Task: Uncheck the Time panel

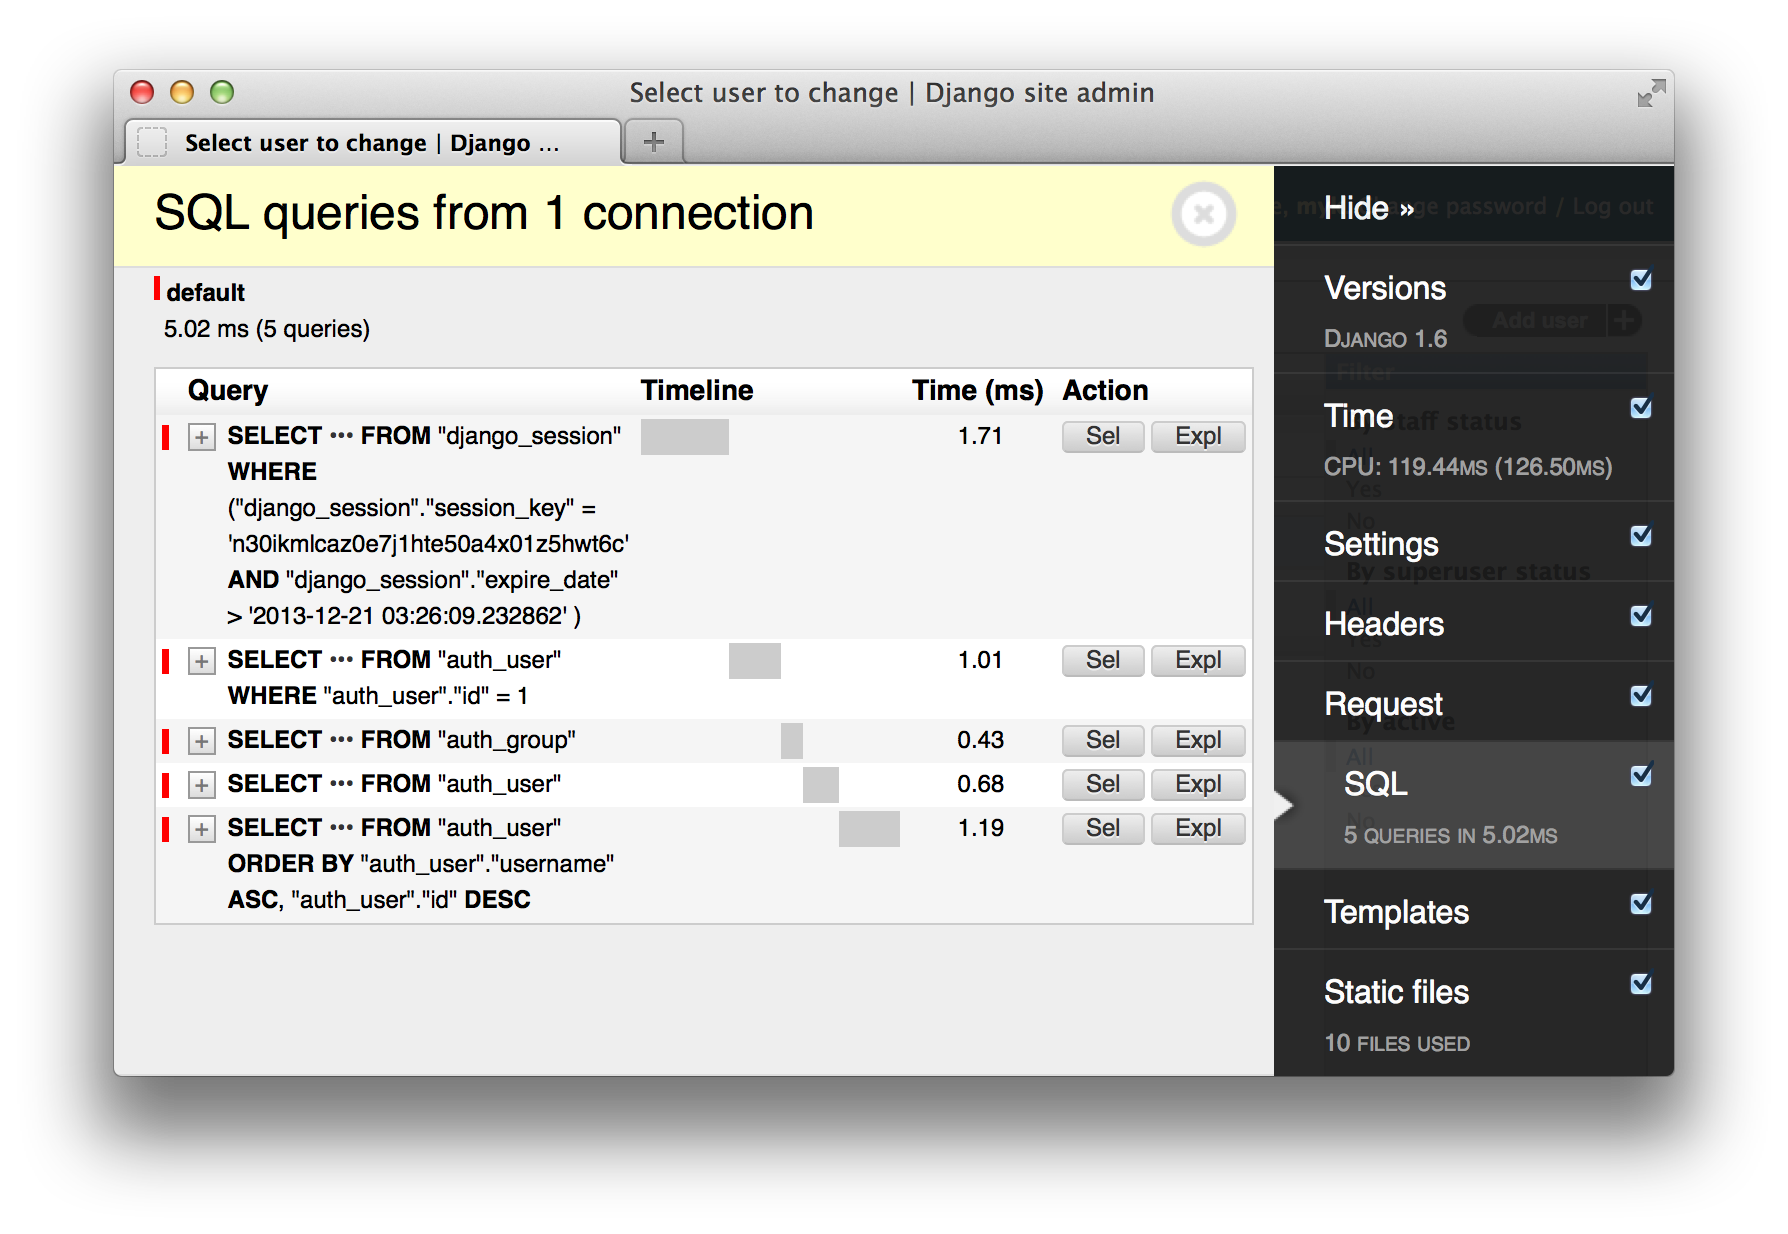Action: (x=1640, y=408)
